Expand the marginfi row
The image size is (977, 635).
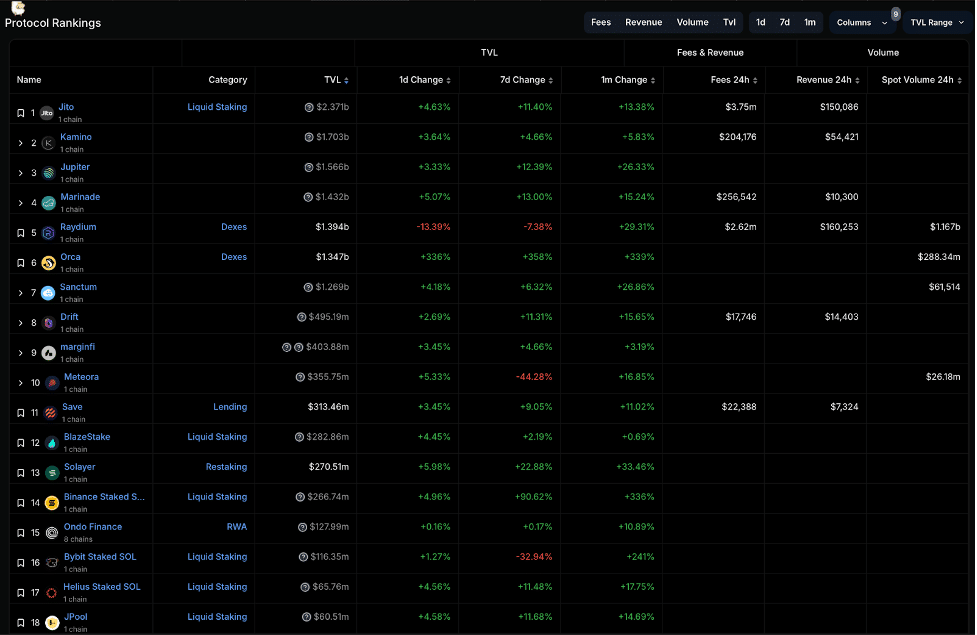pyautogui.click(x=21, y=353)
